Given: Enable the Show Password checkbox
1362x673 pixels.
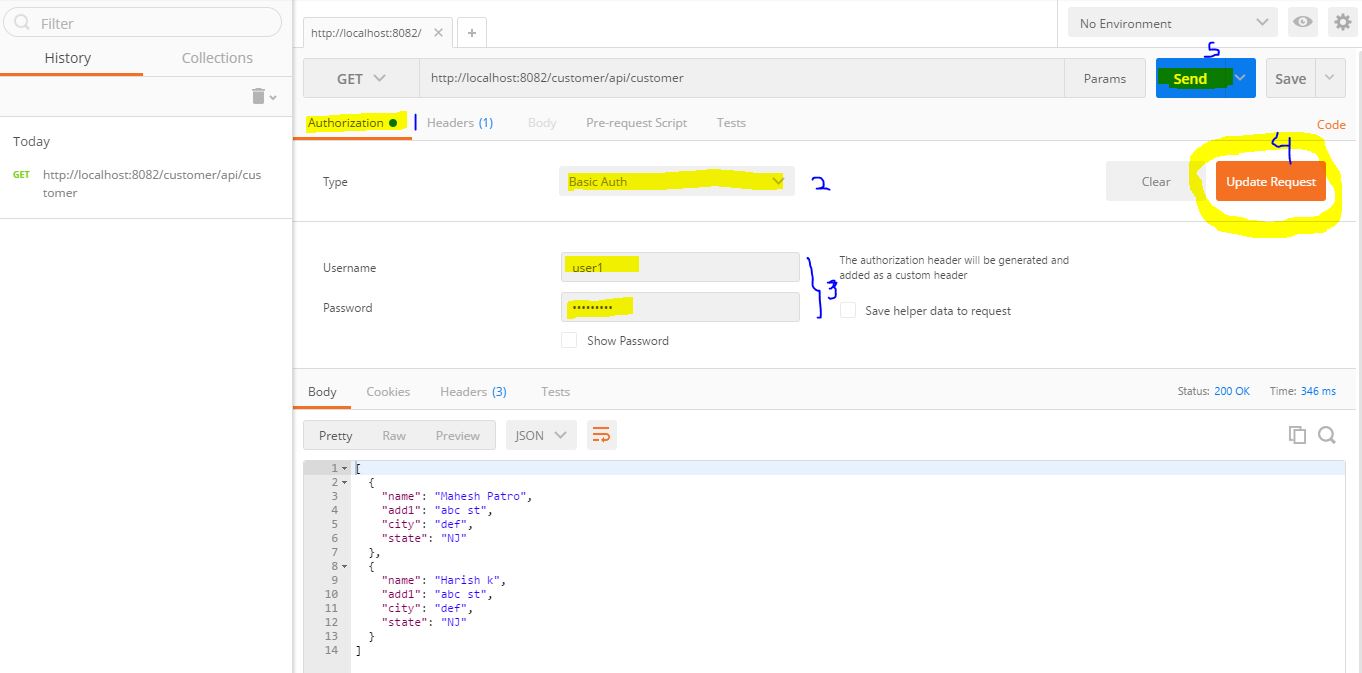Looking at the screenshot, I should tap(569, 341).
